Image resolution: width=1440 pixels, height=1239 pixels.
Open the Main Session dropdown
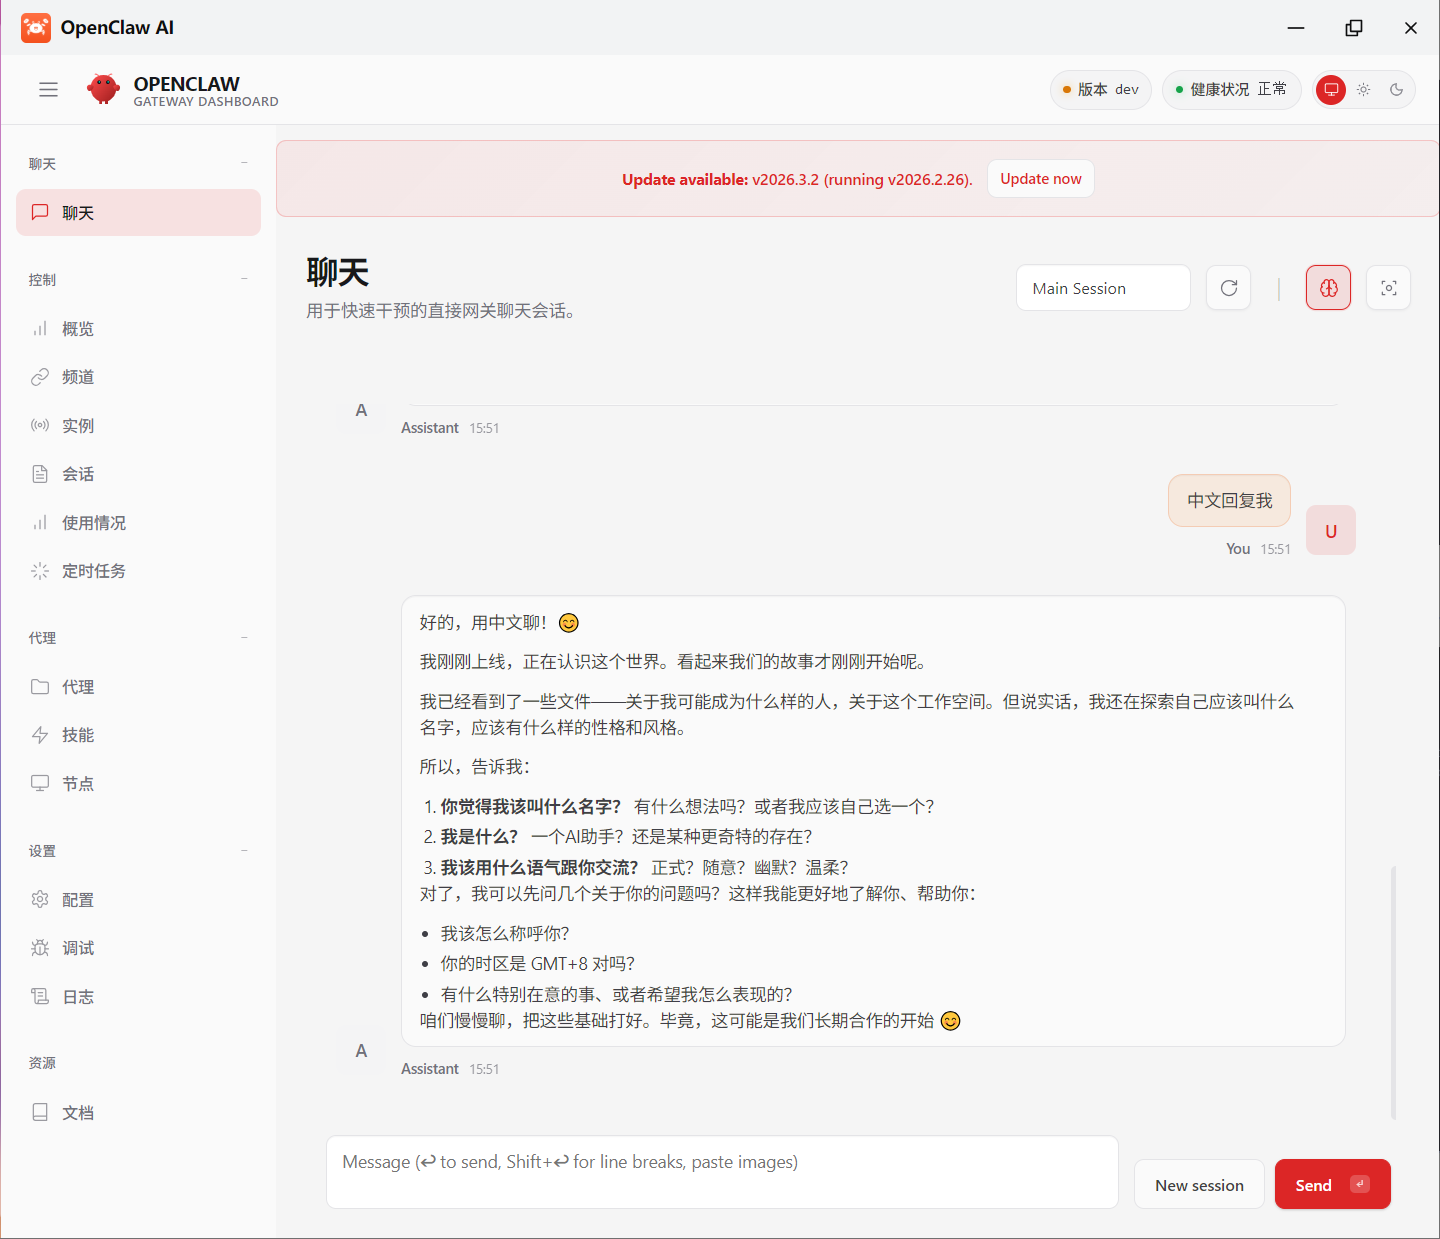point(1103,287)
